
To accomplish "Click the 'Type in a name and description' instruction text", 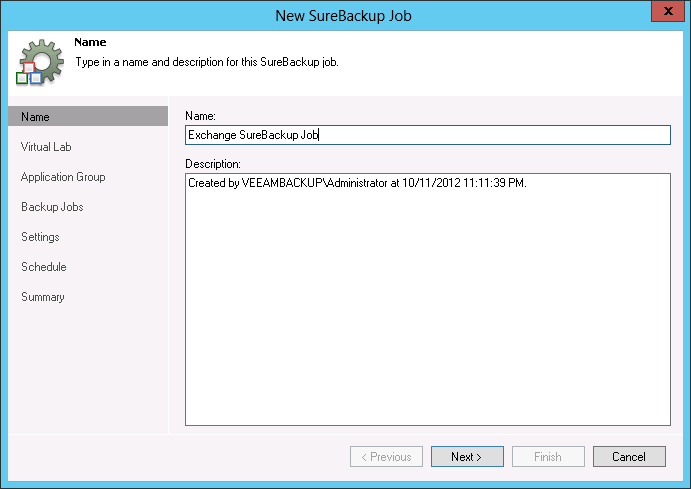I will coord(207,62).
